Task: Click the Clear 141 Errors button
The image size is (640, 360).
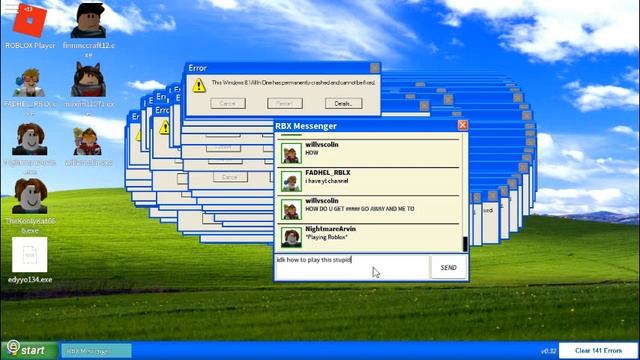Action: click(598, 351)
